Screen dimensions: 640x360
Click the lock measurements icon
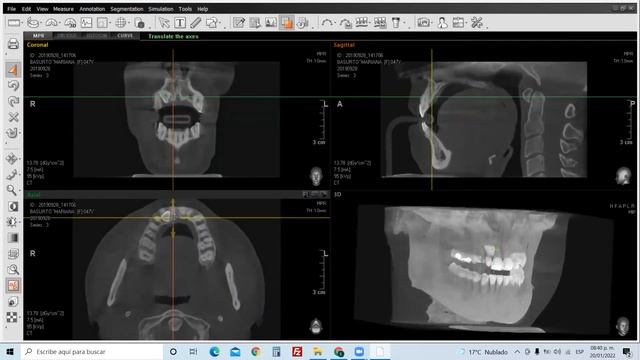[x=140, y=23]
